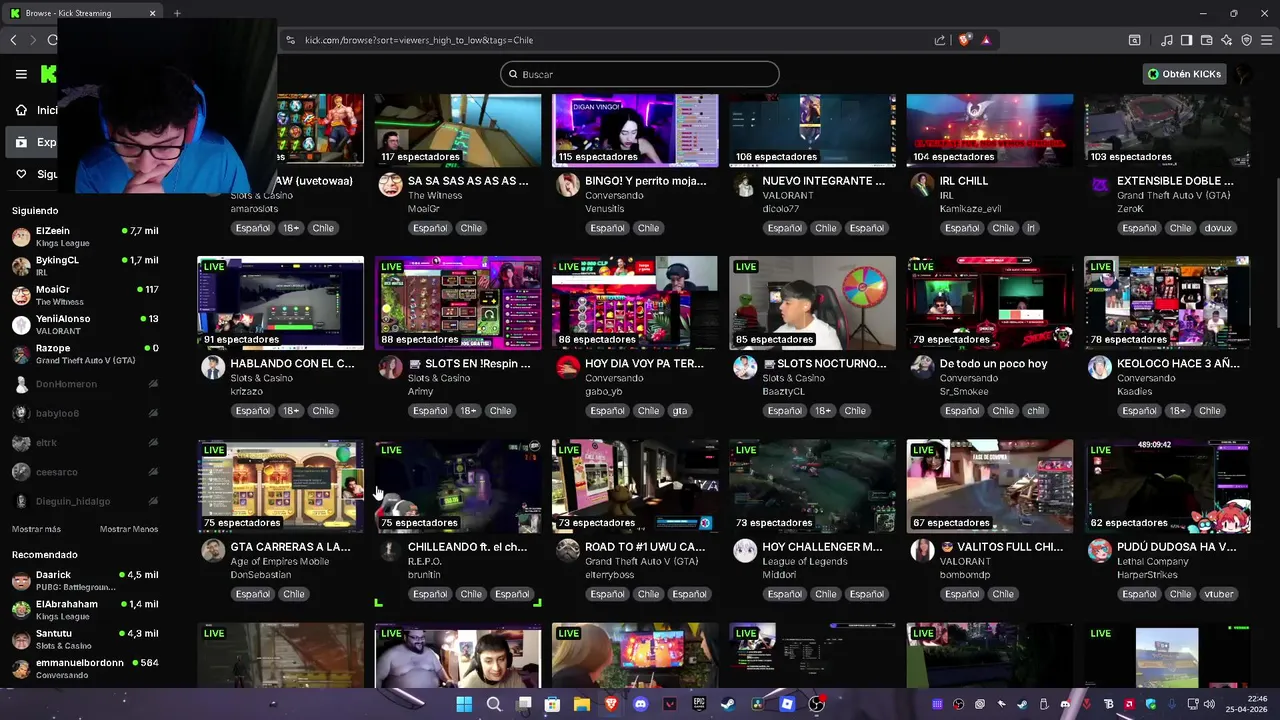This screenshot has height=720, width=1280.
Task: Open the HABLANDO CON EL C... stream thumbnail
Action: coord(281,303)
